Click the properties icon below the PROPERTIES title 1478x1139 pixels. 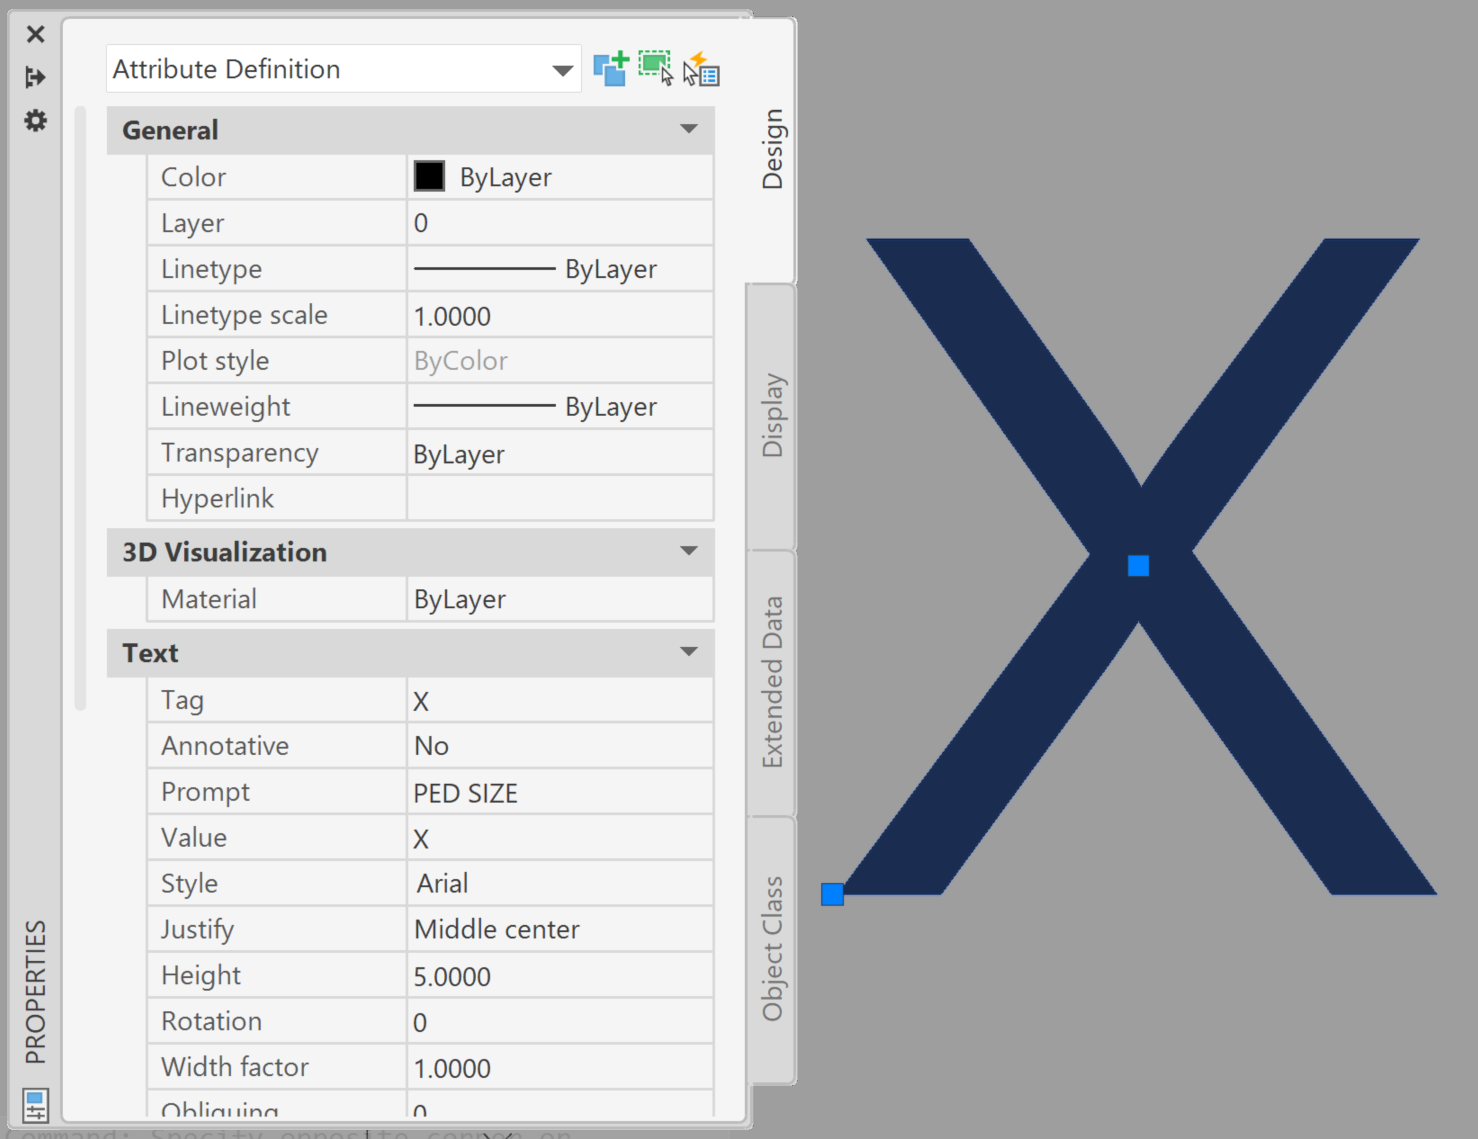36,1105
